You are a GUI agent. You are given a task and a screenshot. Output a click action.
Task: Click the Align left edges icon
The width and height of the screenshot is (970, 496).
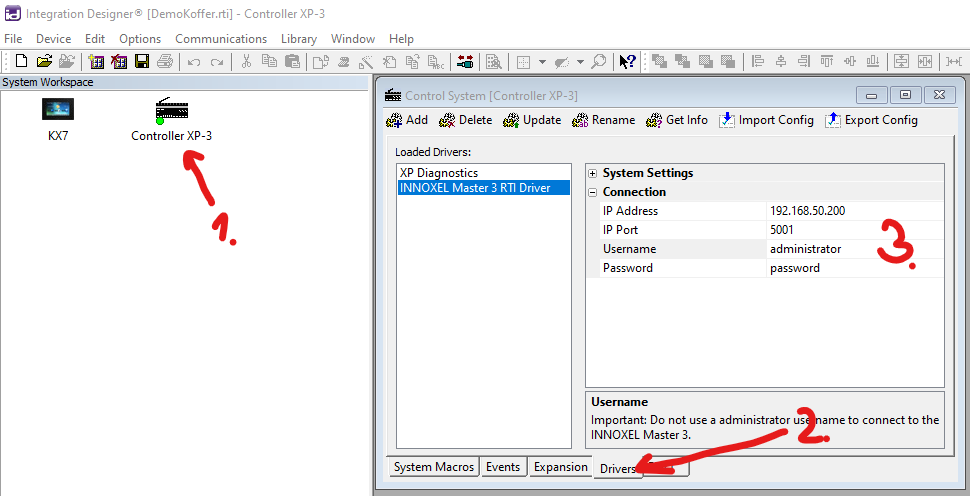pyautogui.click(x=758, y=61)
